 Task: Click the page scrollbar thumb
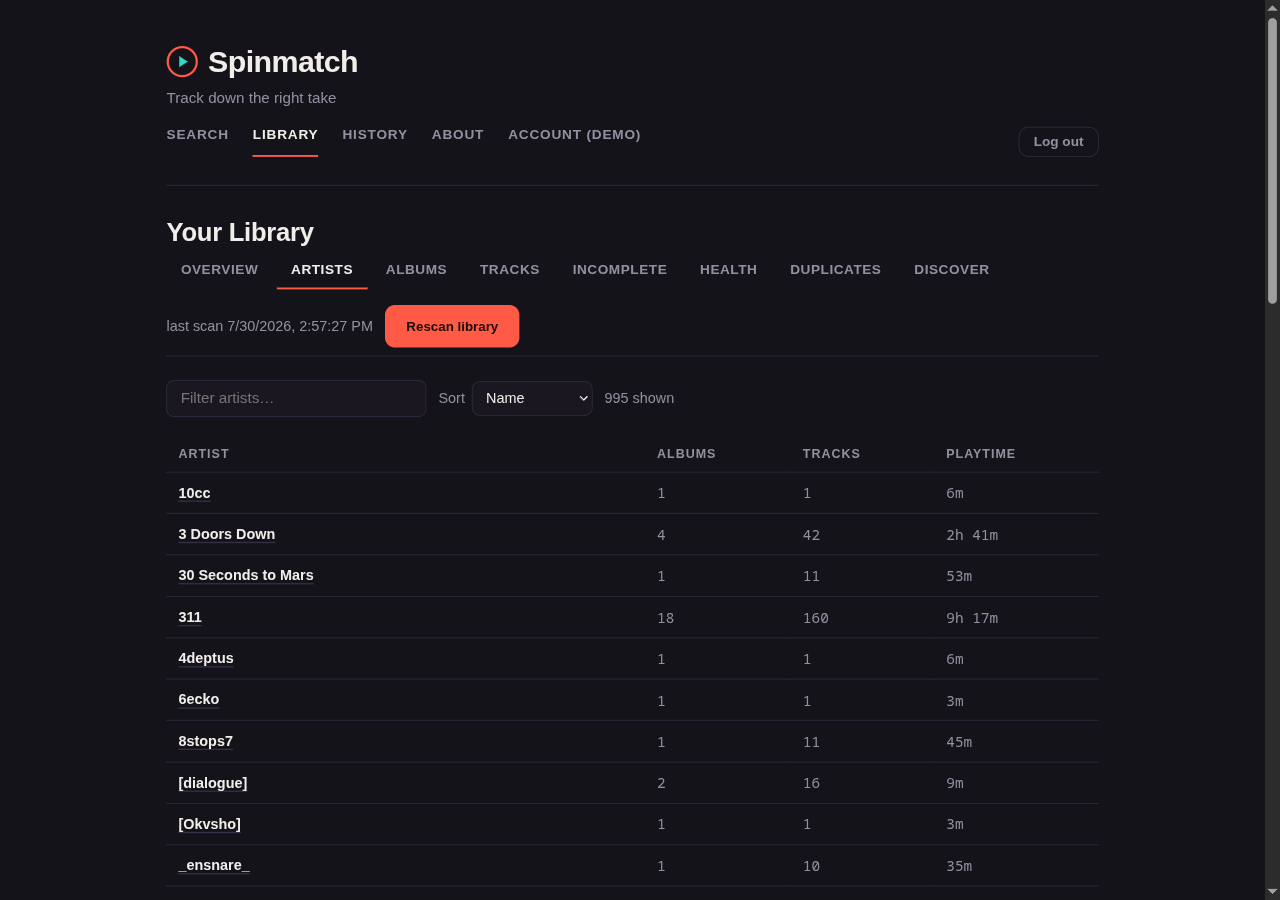(1272, 160)
